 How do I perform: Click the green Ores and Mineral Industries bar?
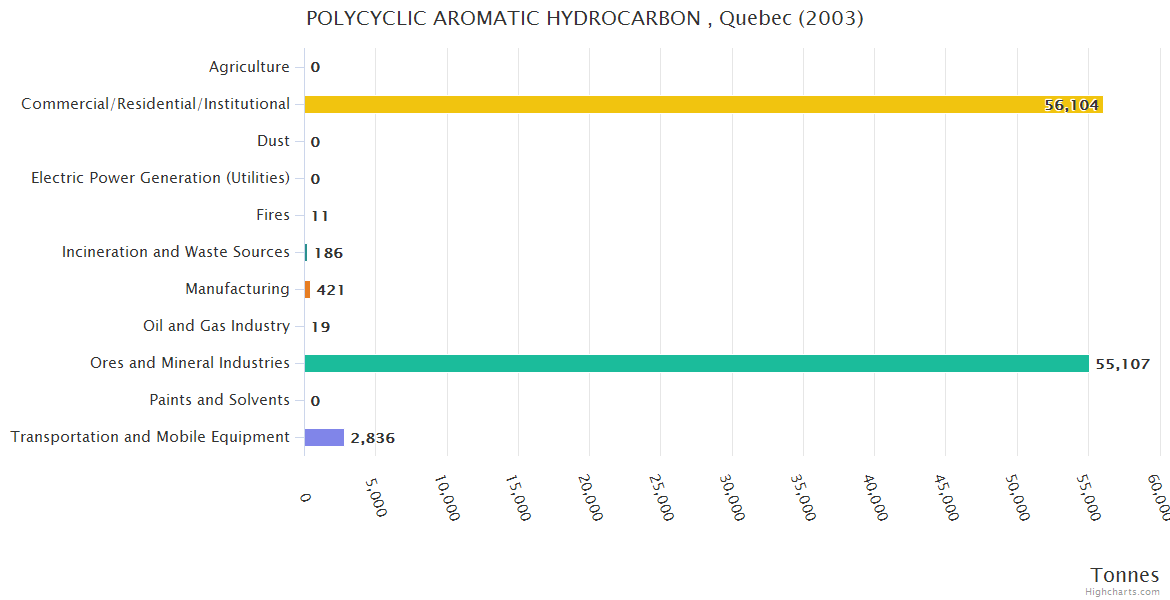coord(696,363)
